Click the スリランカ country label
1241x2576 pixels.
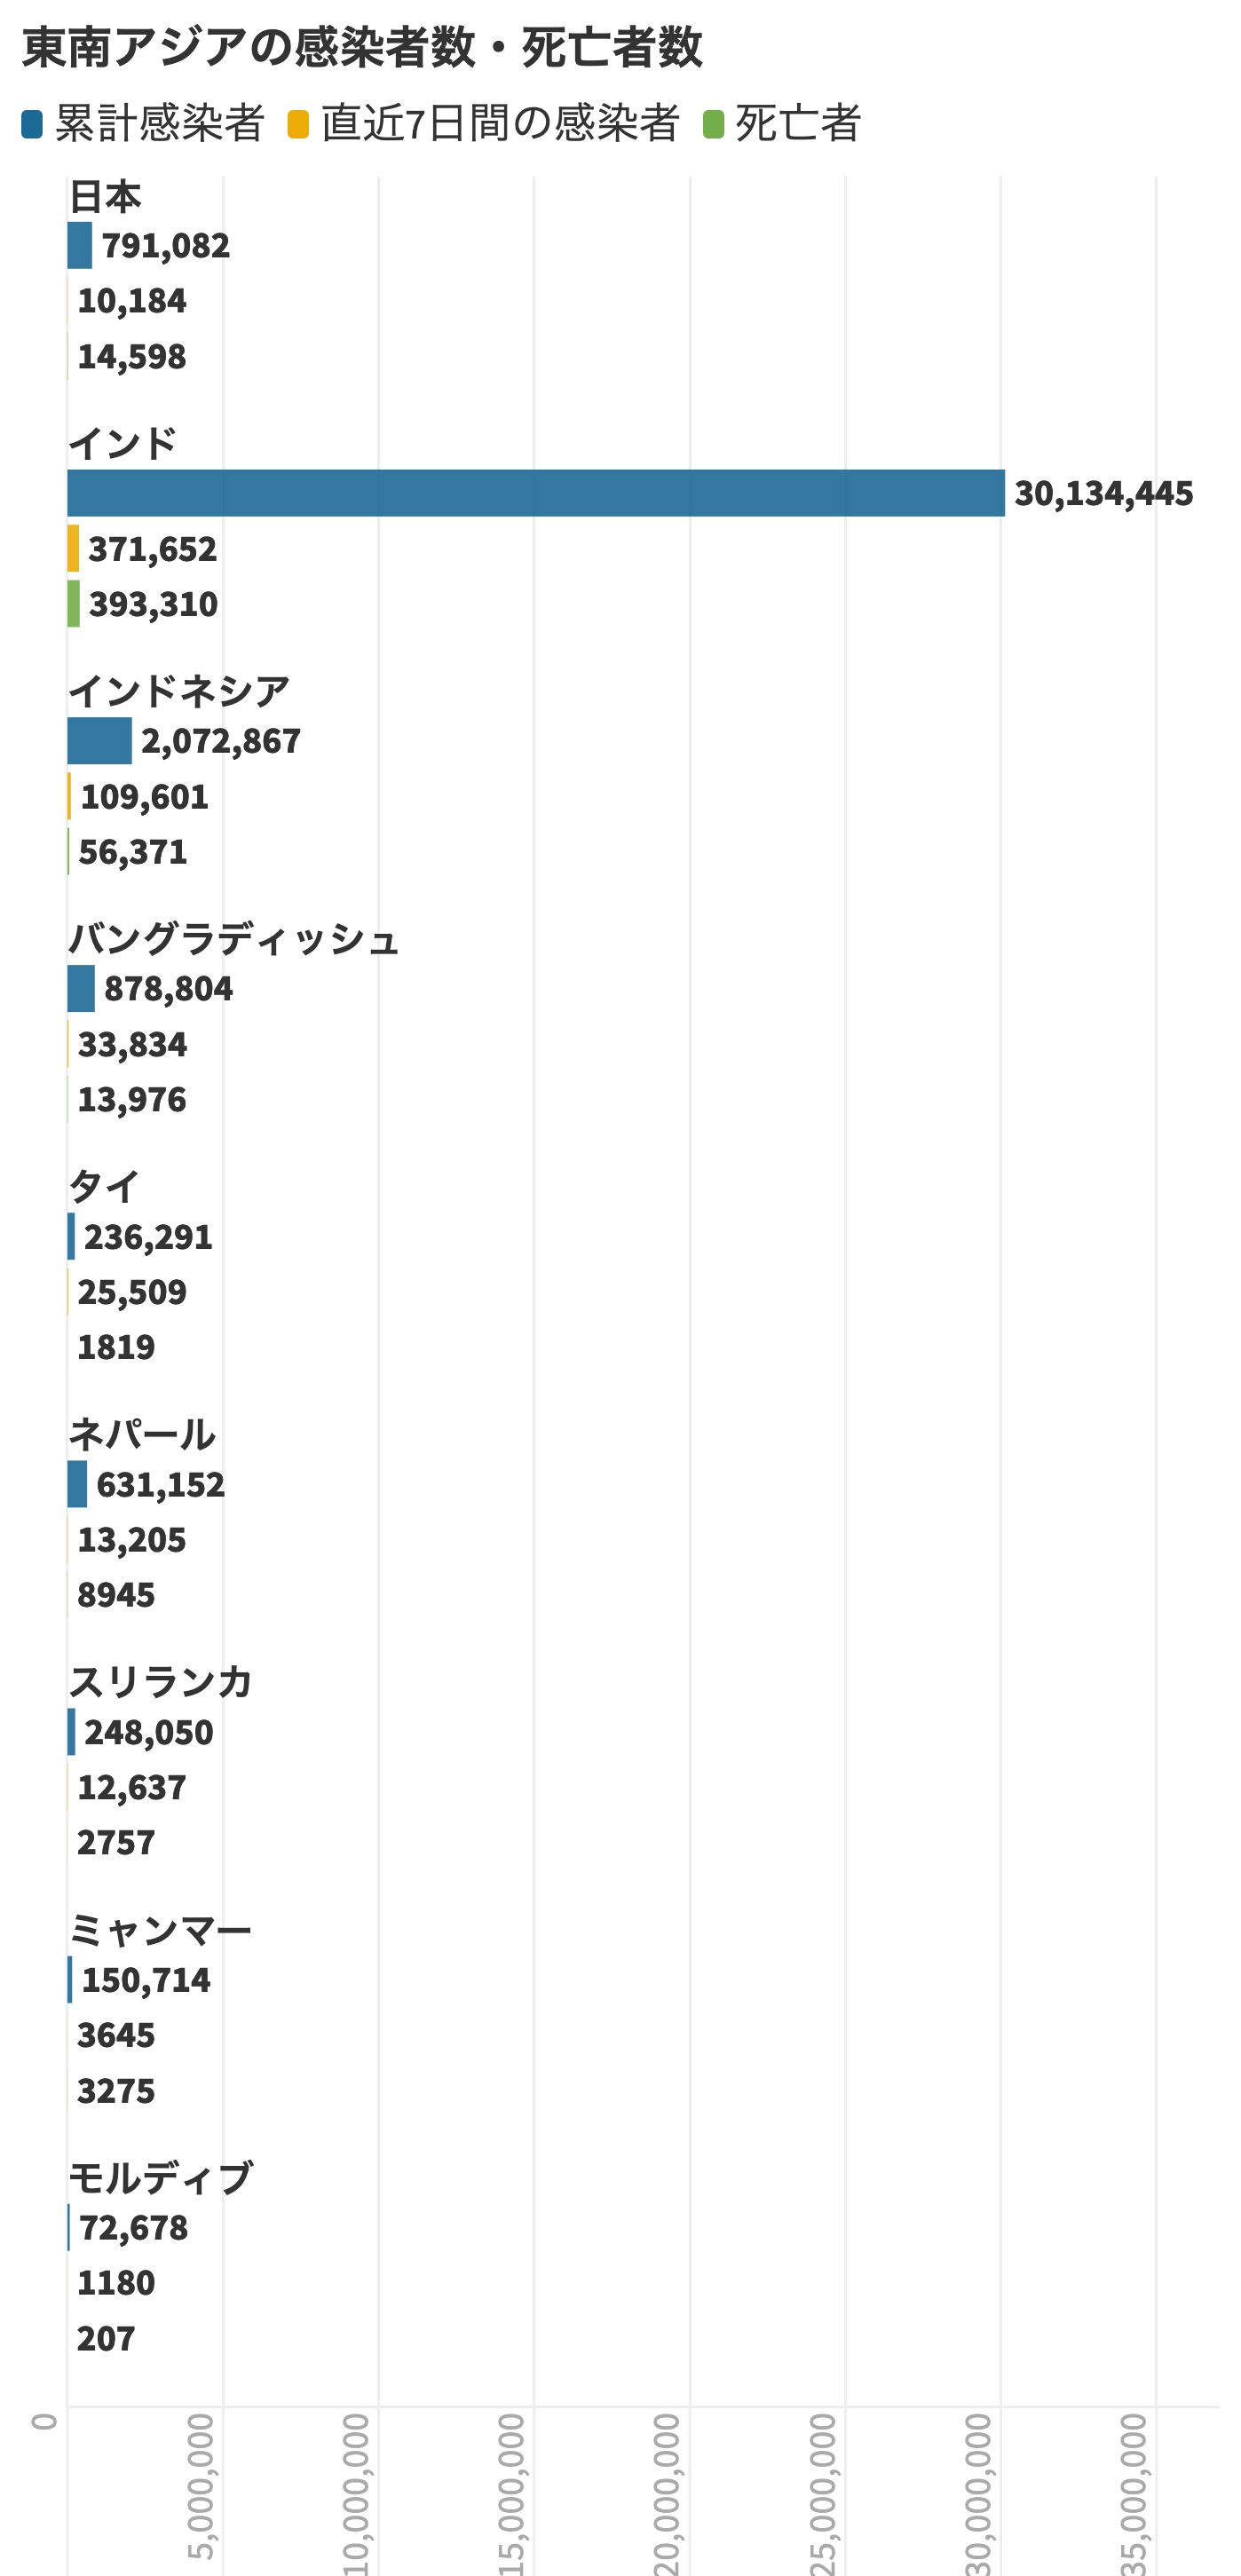click(160, 1682)
